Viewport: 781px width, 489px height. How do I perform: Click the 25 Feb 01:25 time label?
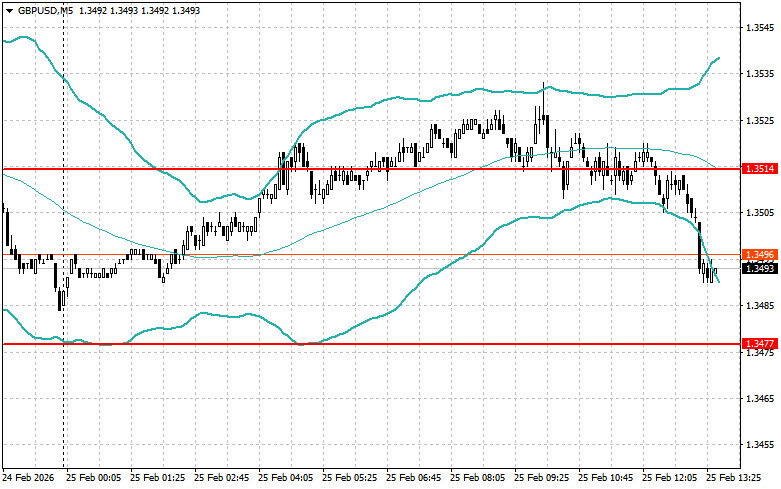coord(157,478)
